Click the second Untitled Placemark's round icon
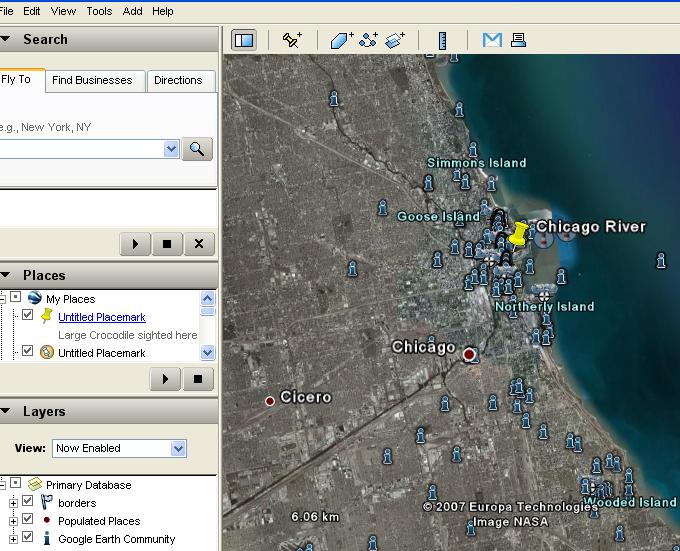This screenshot has width=680, height=551. [x=46, y=352]
